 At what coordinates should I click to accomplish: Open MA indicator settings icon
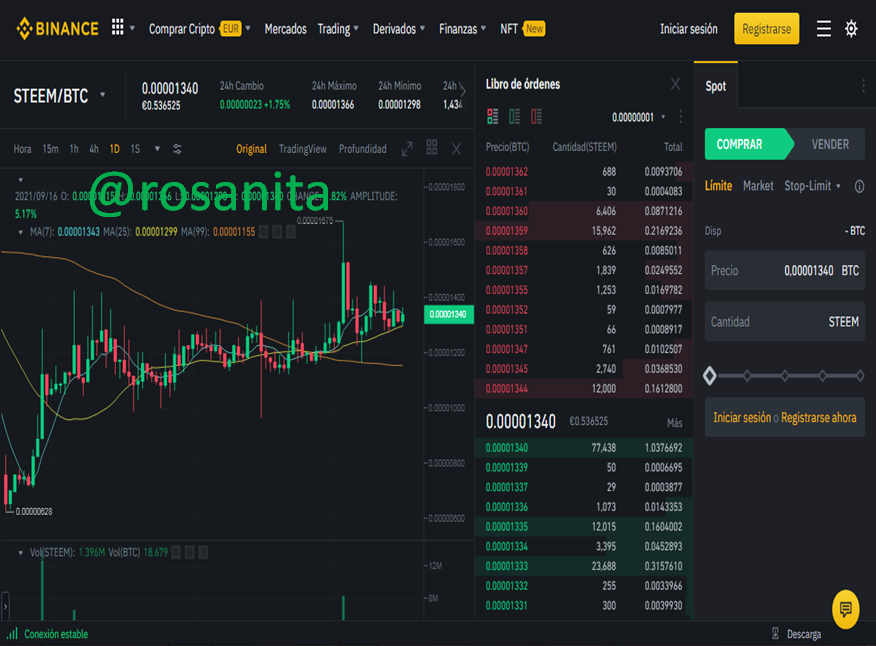[277, 232]
